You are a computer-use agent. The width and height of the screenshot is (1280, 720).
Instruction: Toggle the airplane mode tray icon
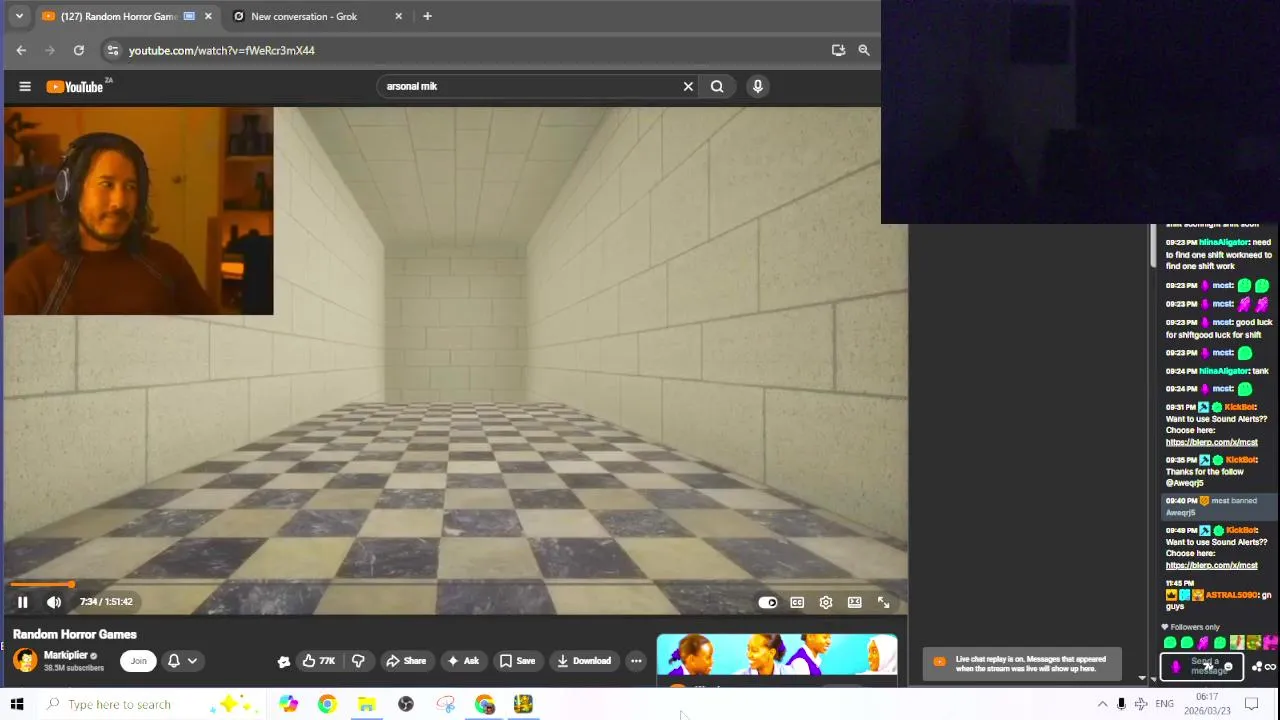[x=1141, y=704]
